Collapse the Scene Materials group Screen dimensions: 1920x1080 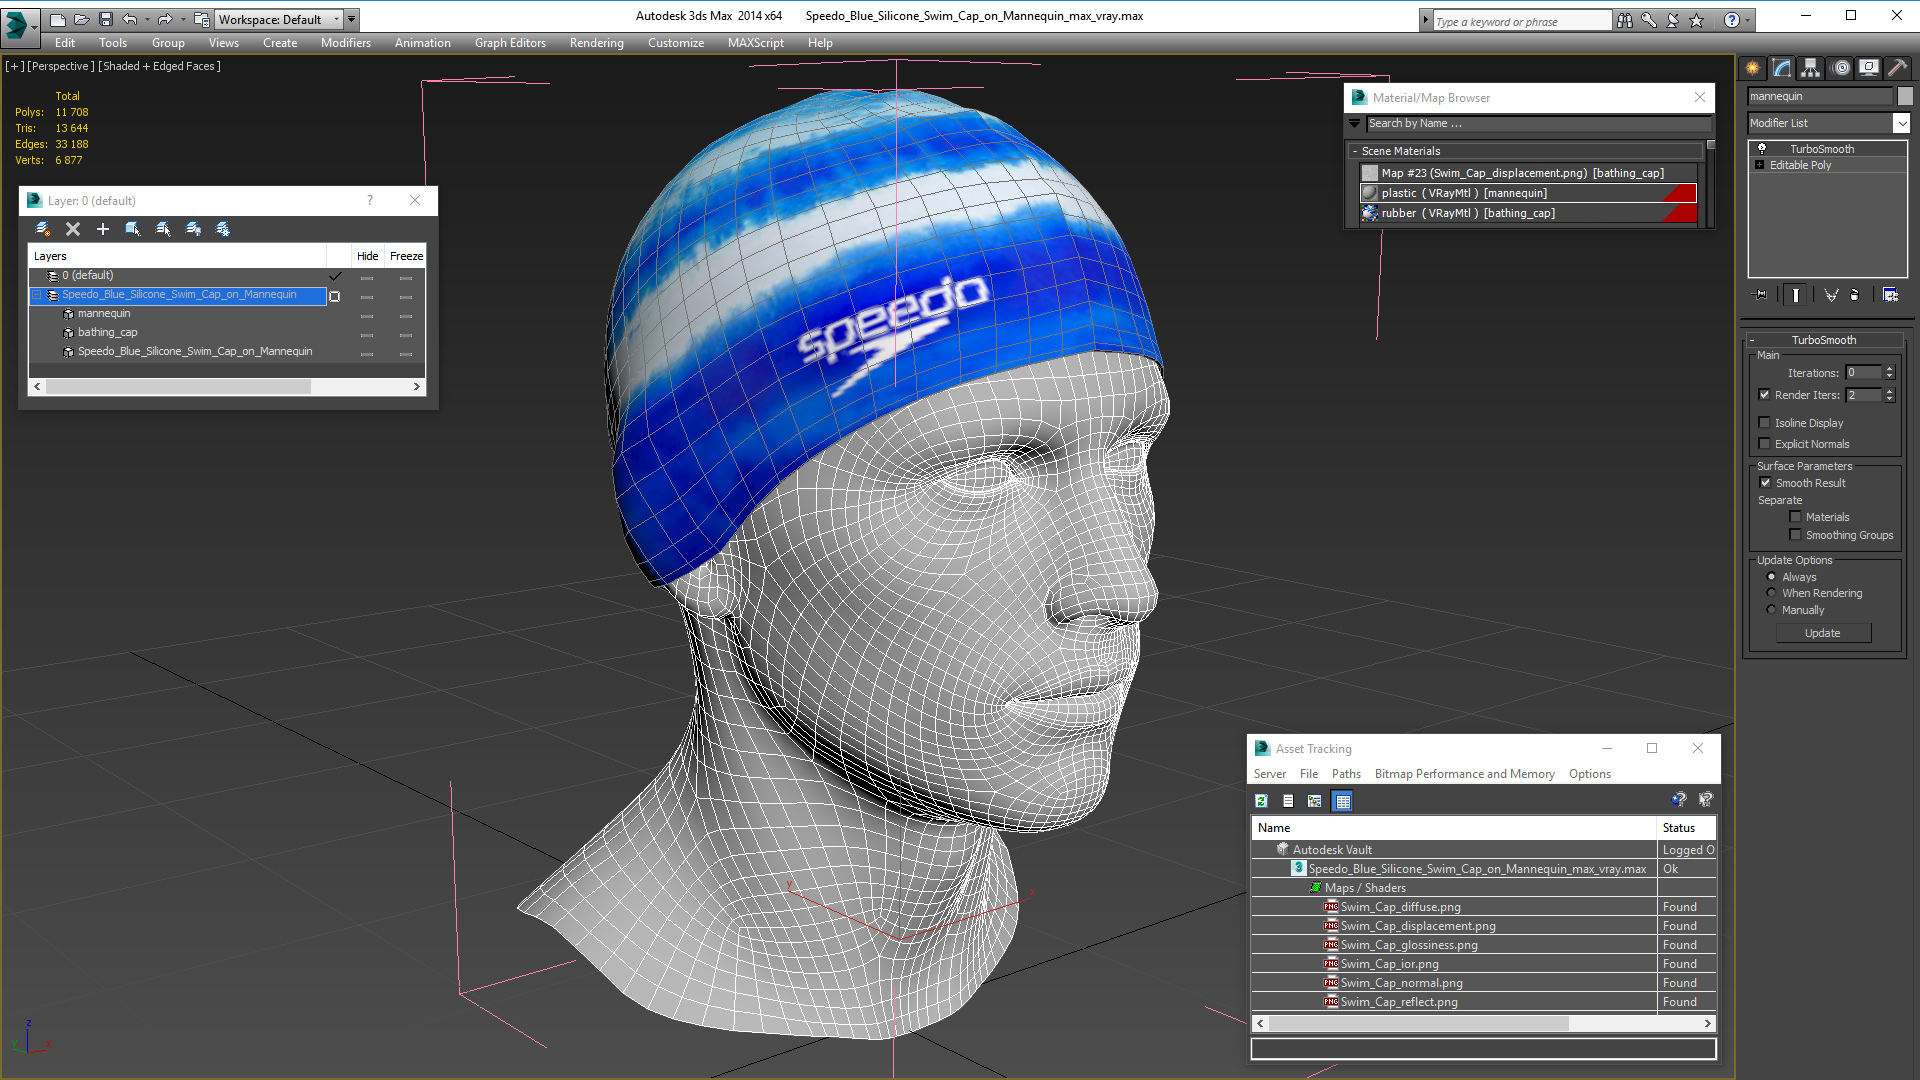(x=1355, y=151)
